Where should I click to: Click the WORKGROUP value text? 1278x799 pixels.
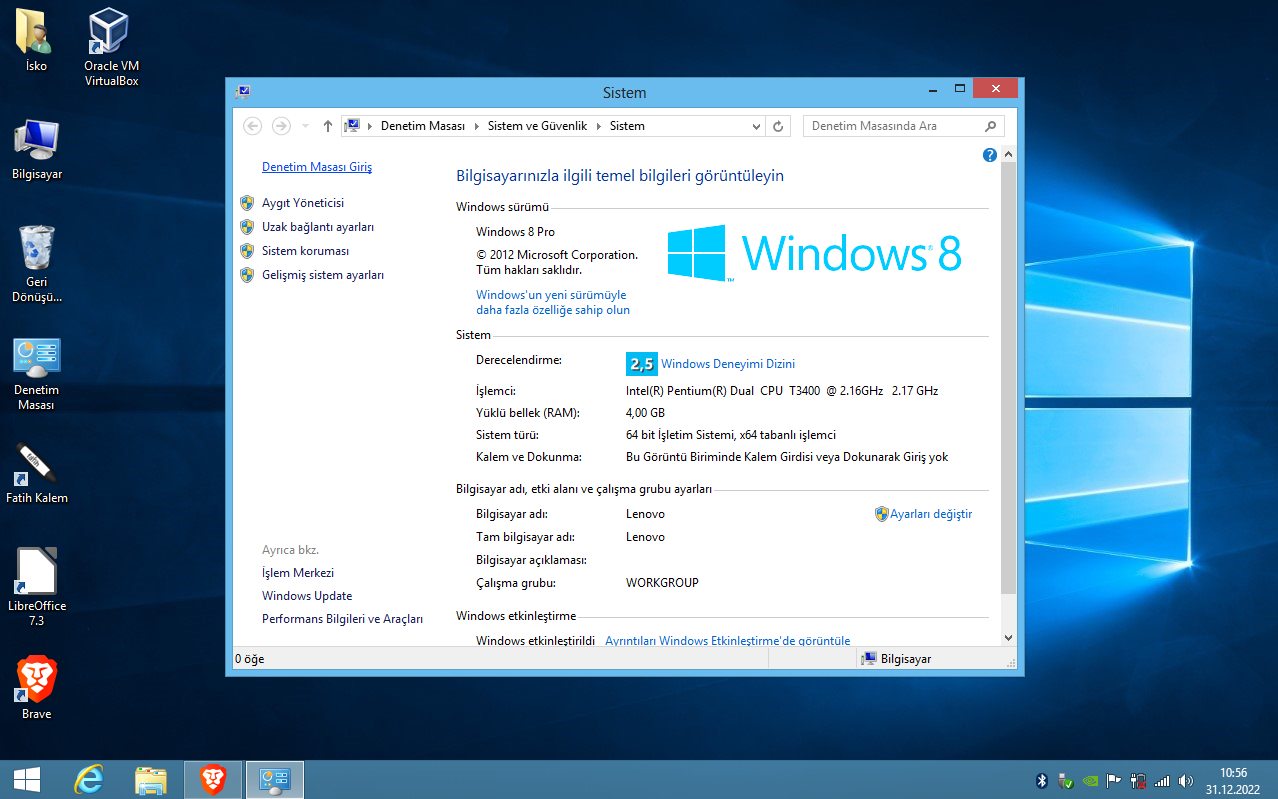pos(662,583)
